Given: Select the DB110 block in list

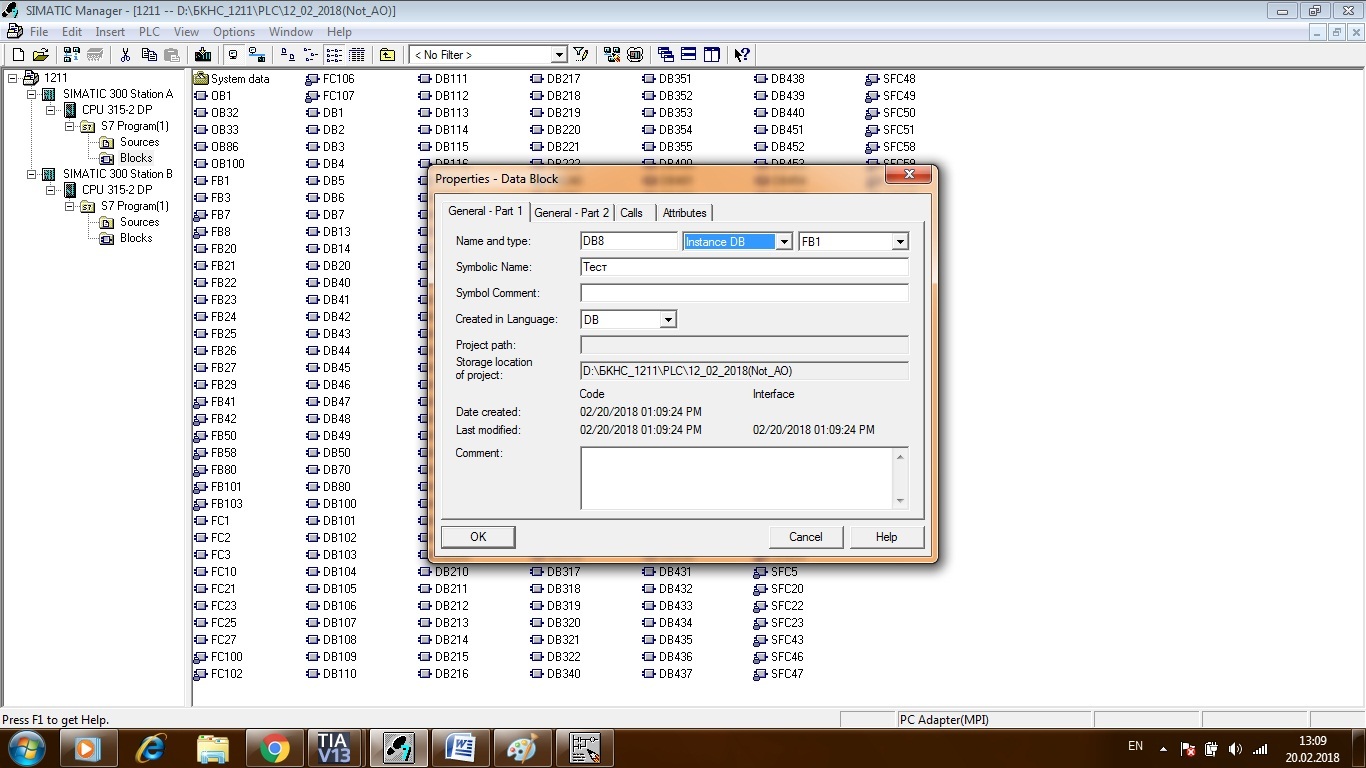Looking at the screenshot, I should (x=339, y=674).
